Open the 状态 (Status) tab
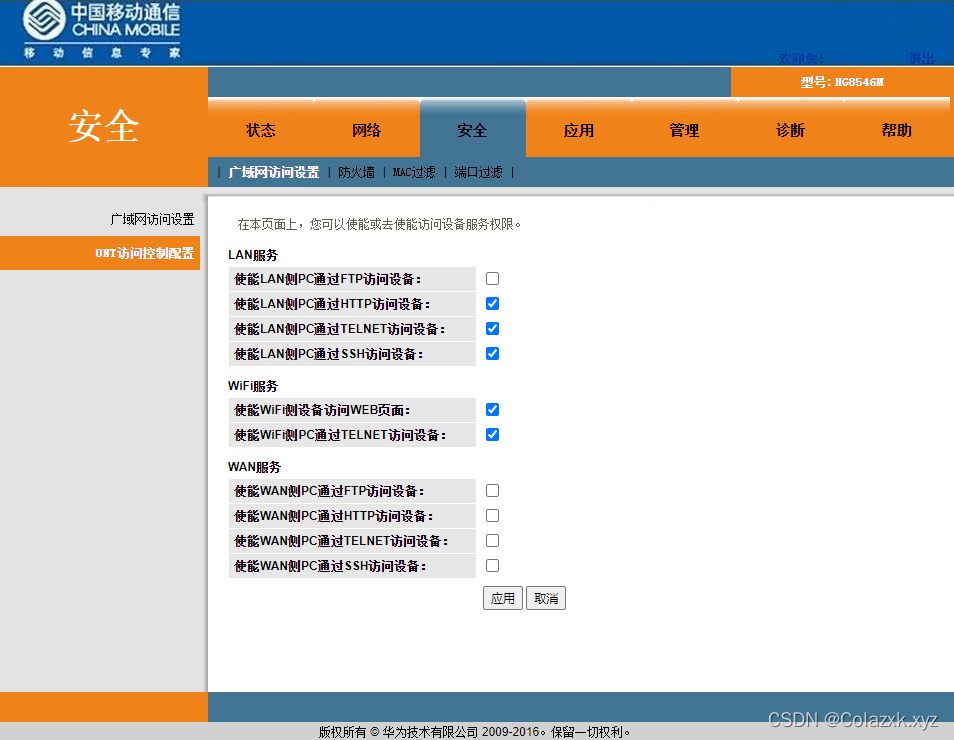 (x=260, y=128)
